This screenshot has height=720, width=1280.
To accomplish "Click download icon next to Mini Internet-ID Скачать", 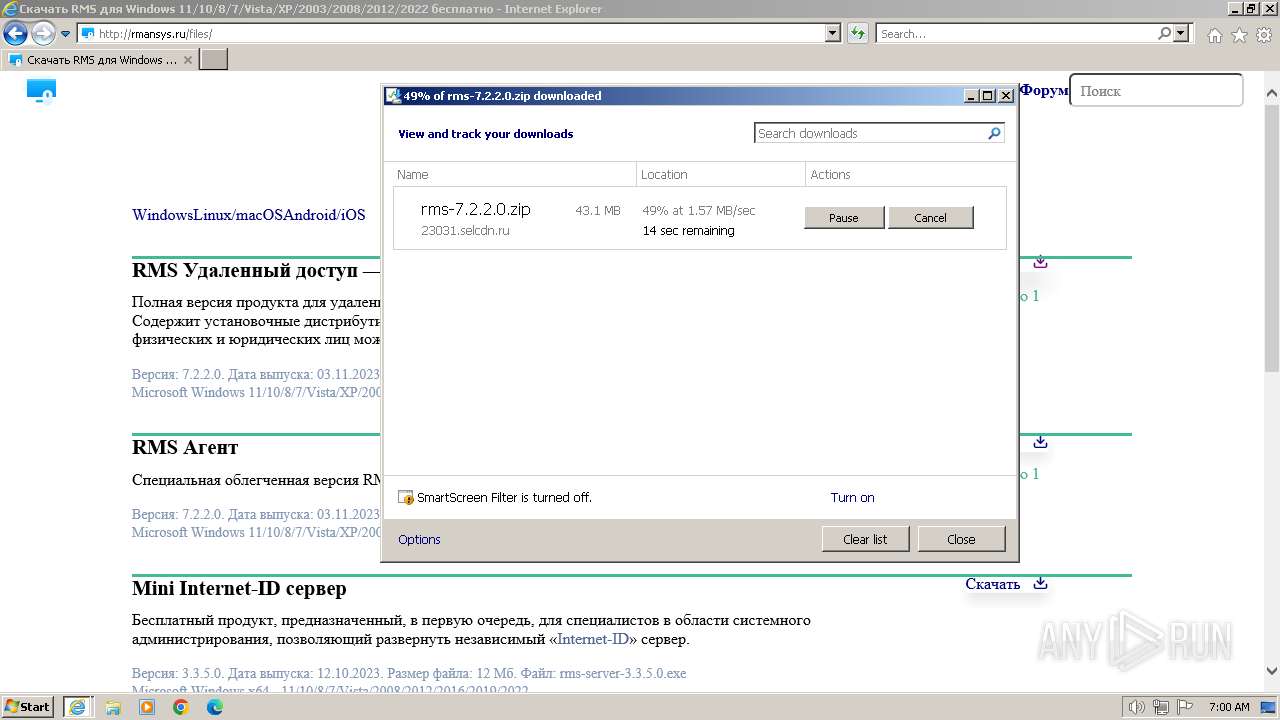I will (1040, 583).
